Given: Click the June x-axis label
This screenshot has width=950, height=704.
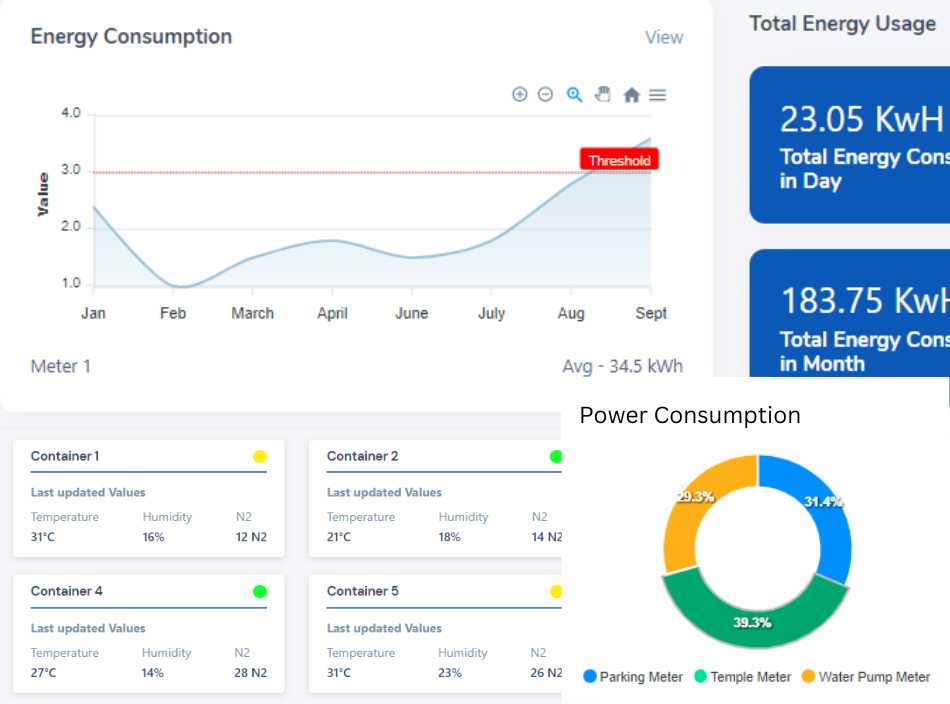Looking at the screenshot, I should coord(412,313).
